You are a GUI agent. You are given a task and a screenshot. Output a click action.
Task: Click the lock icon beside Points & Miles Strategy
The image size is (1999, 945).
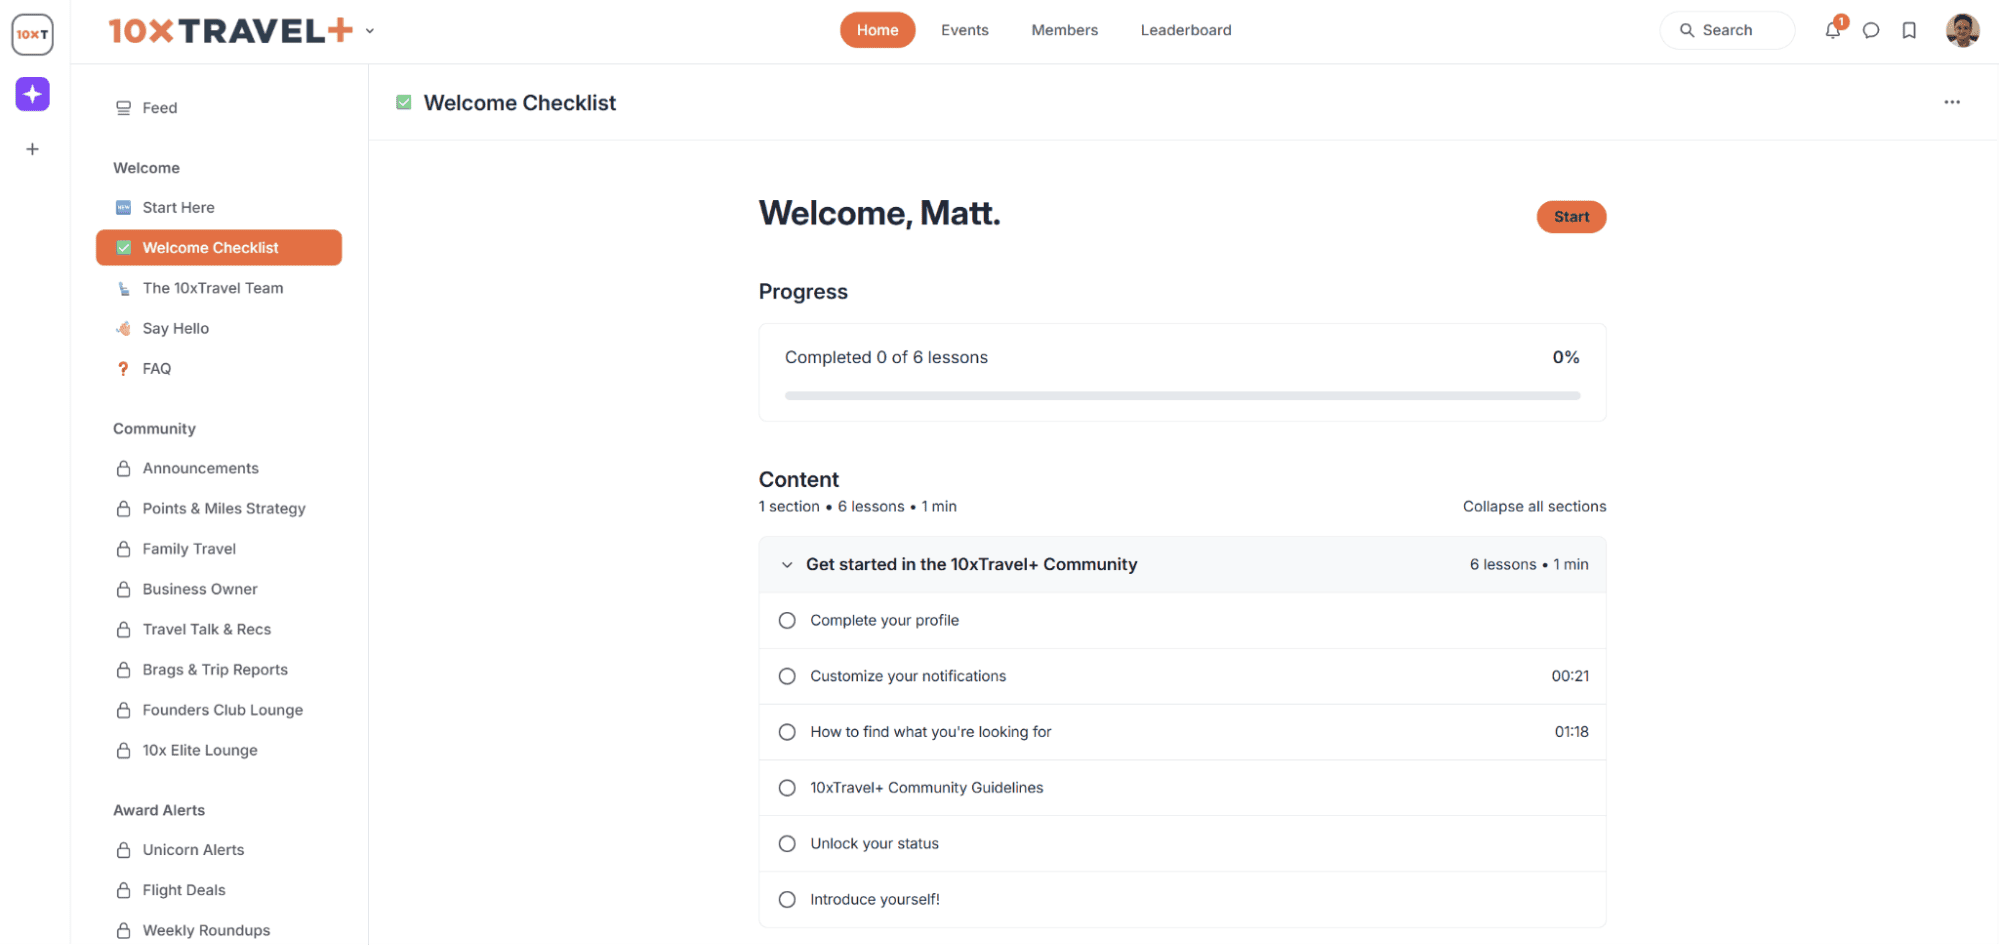click(123, 509)
